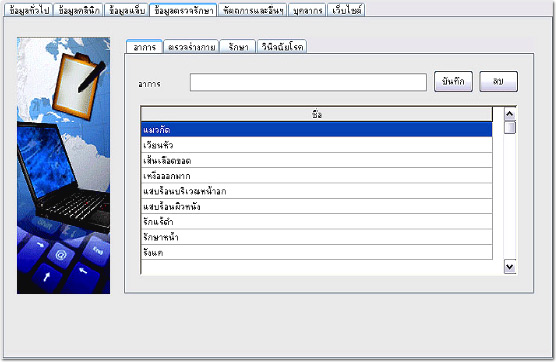Click the scroll up arrow of symptom list
Image resolution: width=556 pixels, height=362 pixels.
510,114
